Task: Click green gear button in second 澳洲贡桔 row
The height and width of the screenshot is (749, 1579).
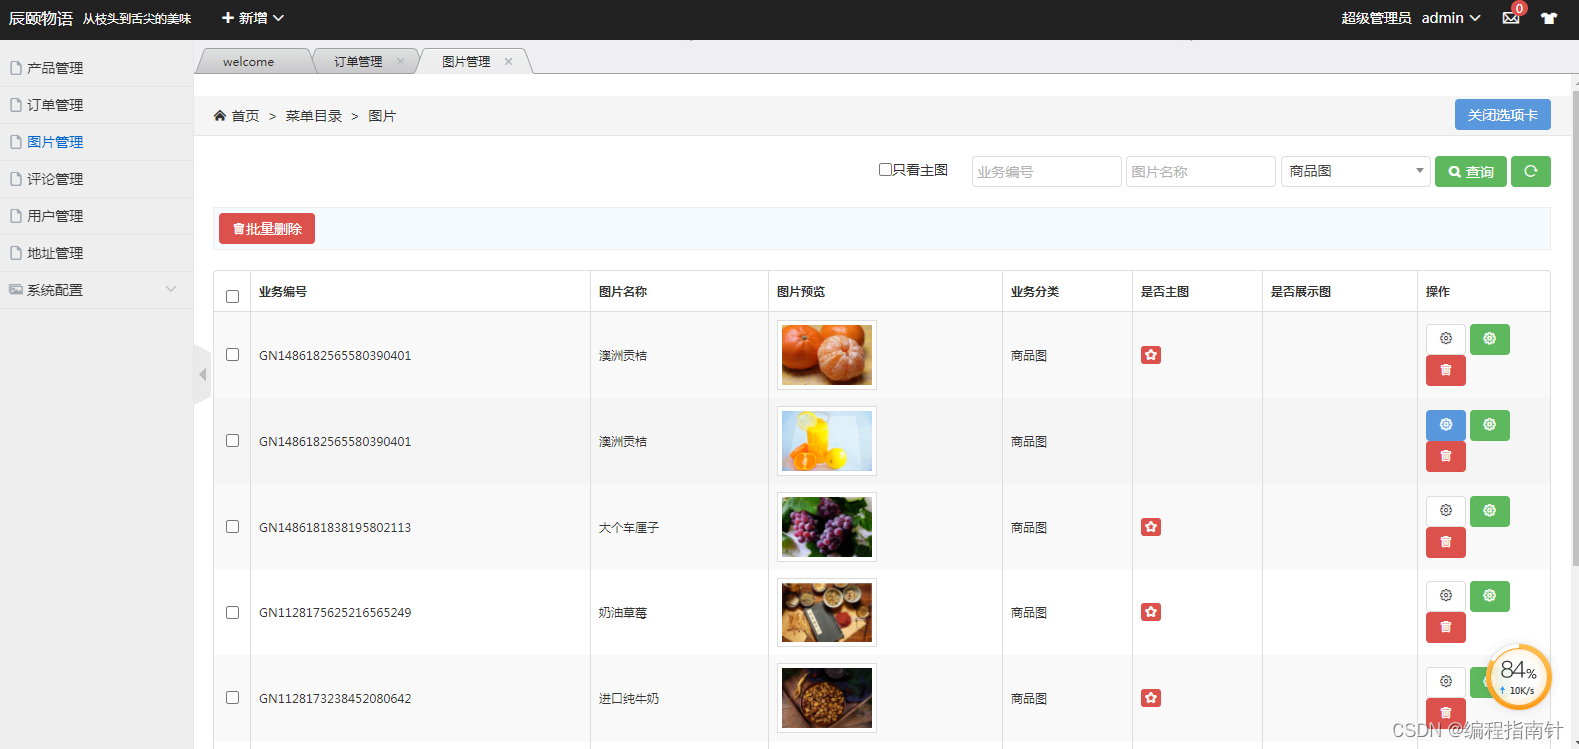Action: click(x=1490, y=425)
